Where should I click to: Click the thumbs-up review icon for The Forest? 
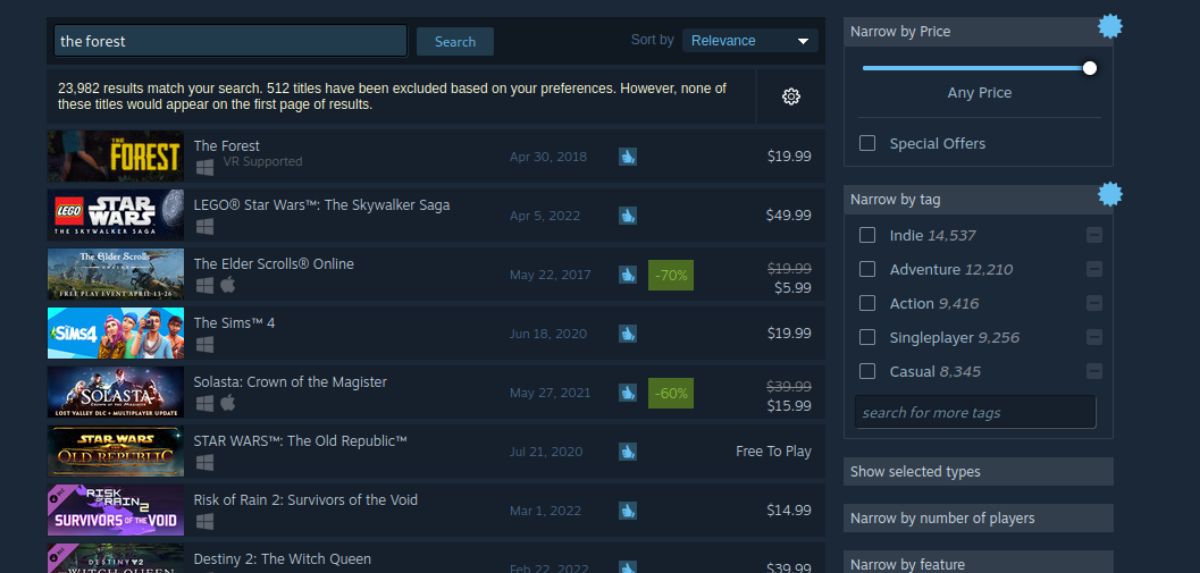pos(627,157)
